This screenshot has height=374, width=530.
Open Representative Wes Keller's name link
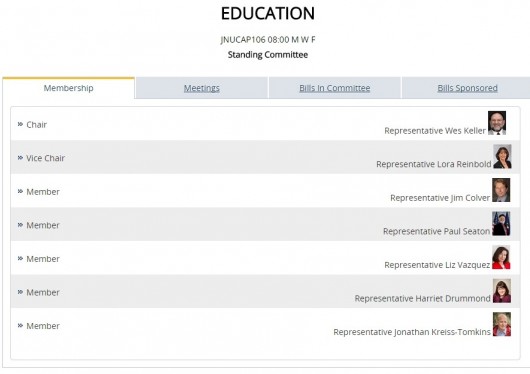[x=435, y=131]
